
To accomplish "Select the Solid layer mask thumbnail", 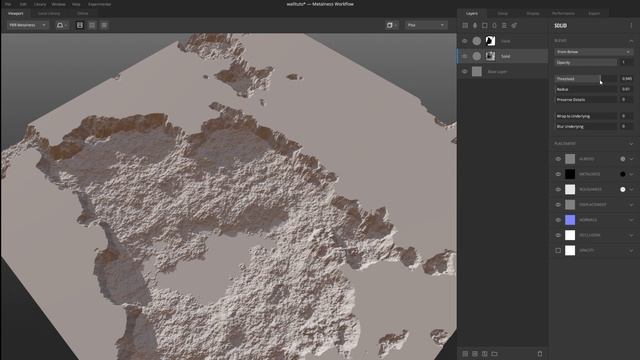I will click(490, 56).
